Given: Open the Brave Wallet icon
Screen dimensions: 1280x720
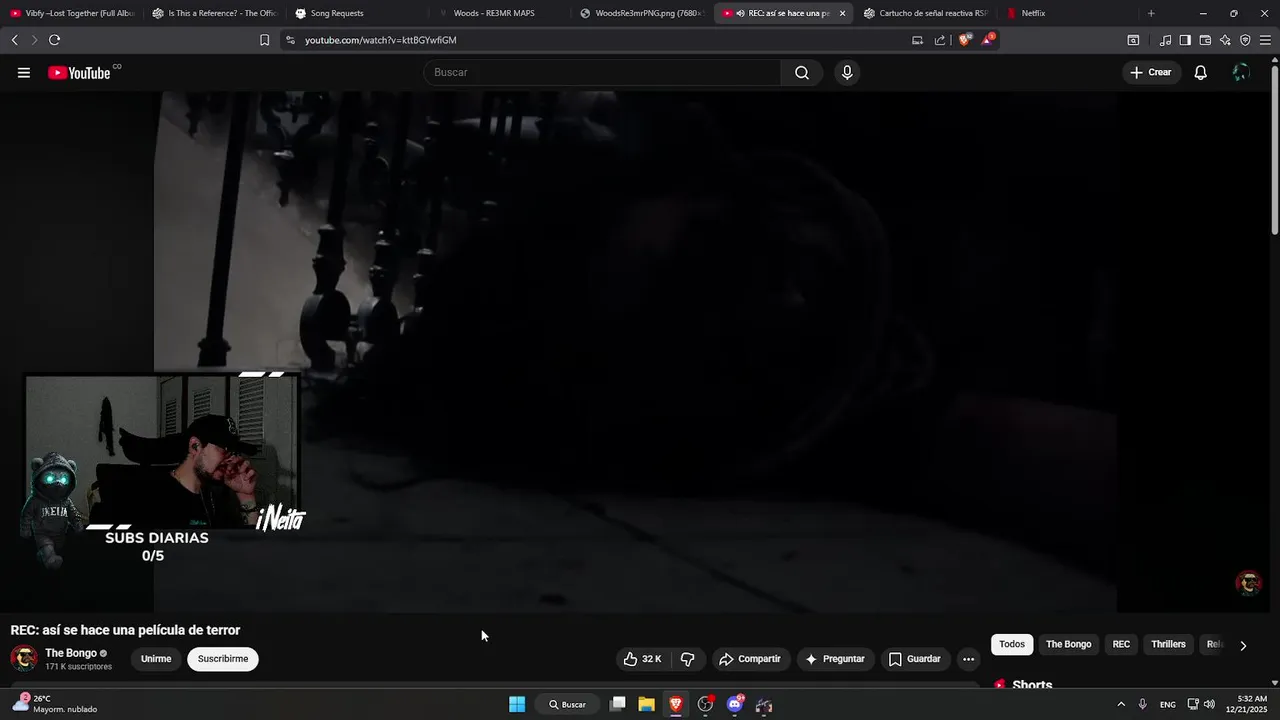Looking at the screenshot, I should tap(1205, 40).
